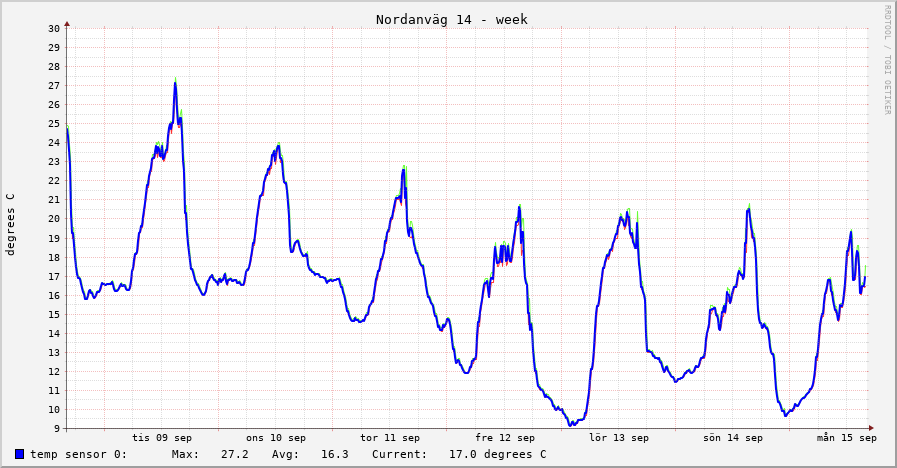The width and height of the screenshot is (897, 468).
Task: Click the 'temp sensor 0:' legend label
Action: coord(79,454)
